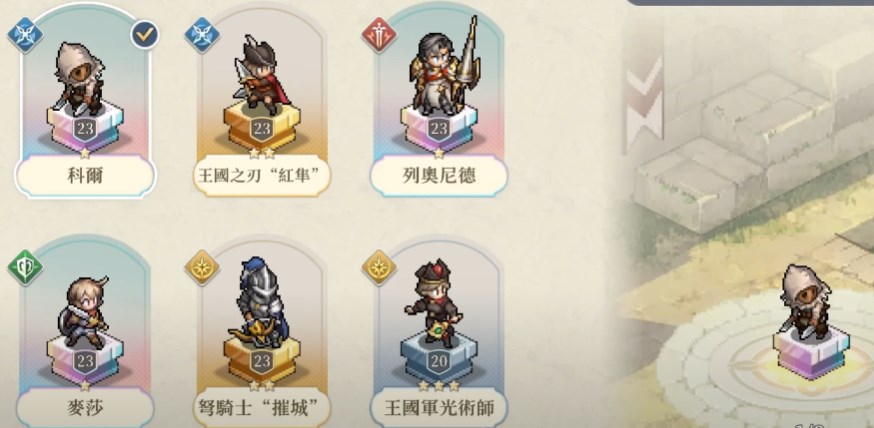Click the level 20 badge on 王國軍光術師
This screenshot has width=874, height=428.
[x=439, y=362]
